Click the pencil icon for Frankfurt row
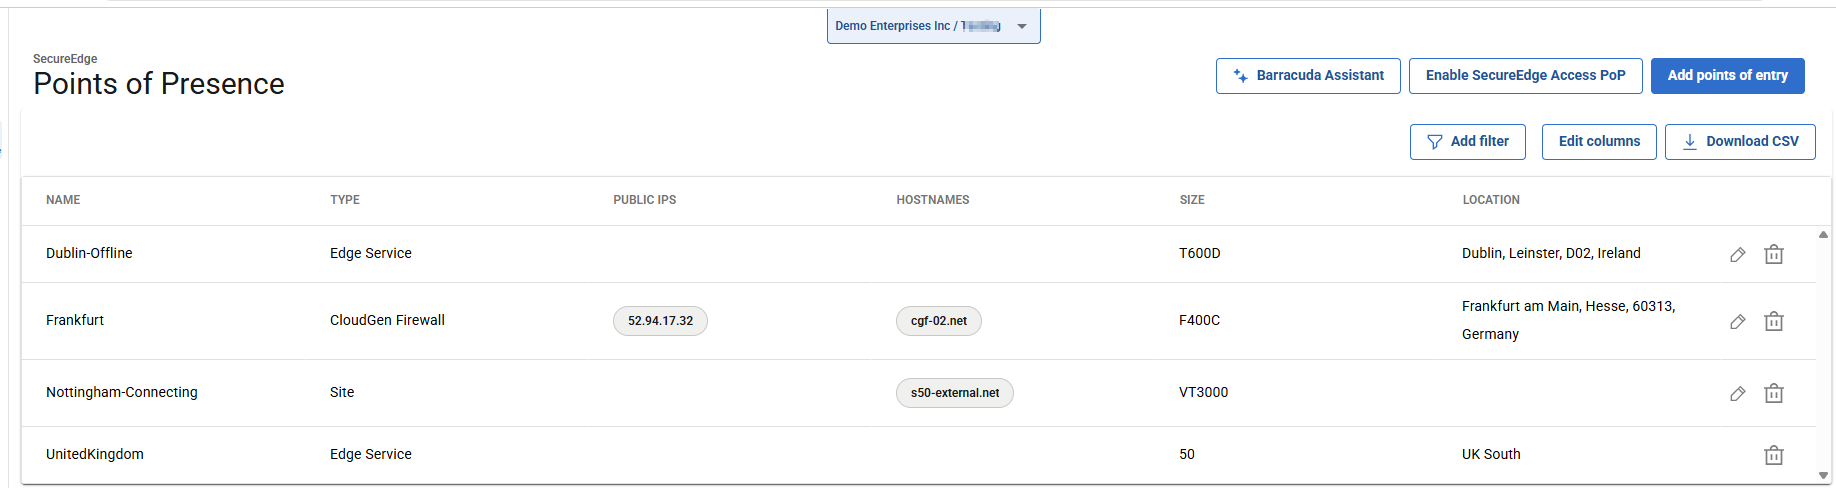The image size is (1836, 488). click(x=1738, y=321)
